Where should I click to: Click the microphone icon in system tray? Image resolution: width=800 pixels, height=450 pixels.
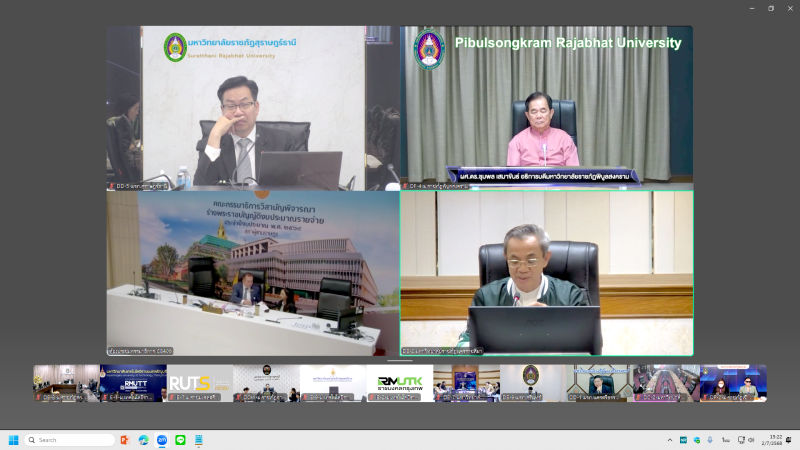[711, 440]
